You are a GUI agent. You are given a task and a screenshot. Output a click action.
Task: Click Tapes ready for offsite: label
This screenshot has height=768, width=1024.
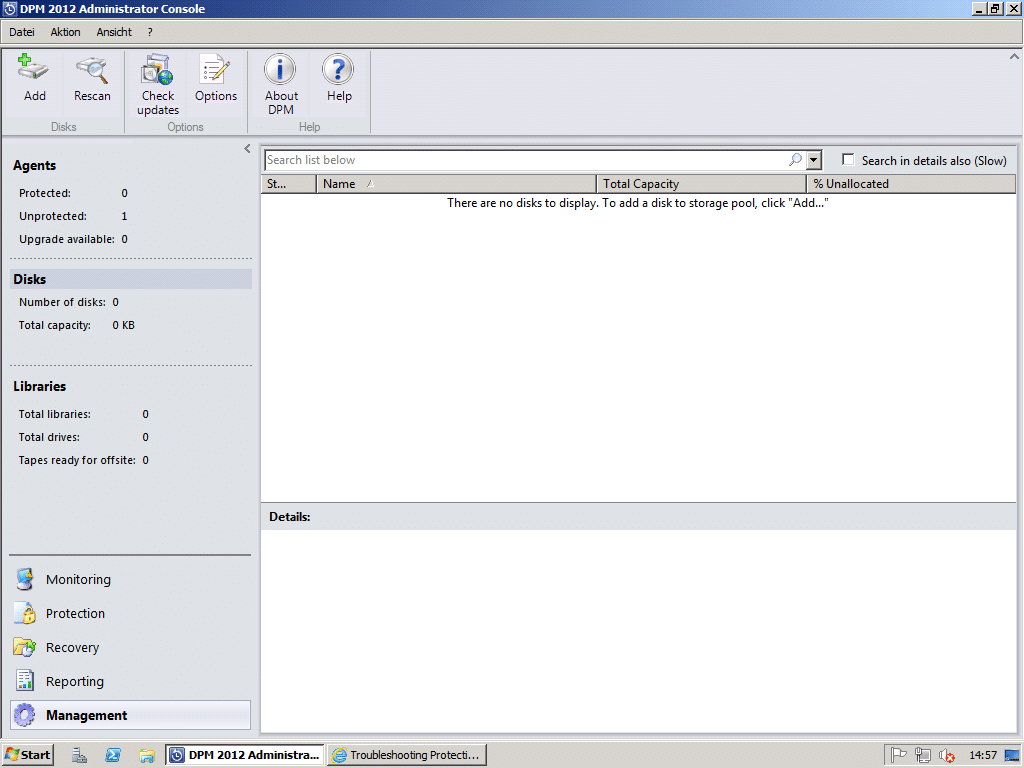[x=77, y=460]
